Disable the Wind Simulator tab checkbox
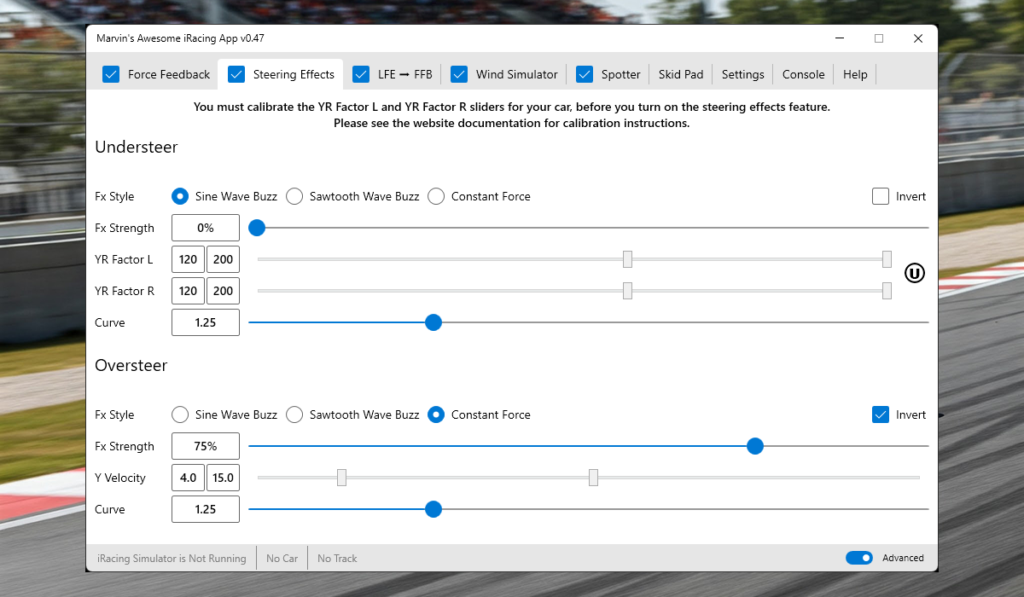This screenshot has height=597, width=1024. pyautogui.click(x=459, y=74)
